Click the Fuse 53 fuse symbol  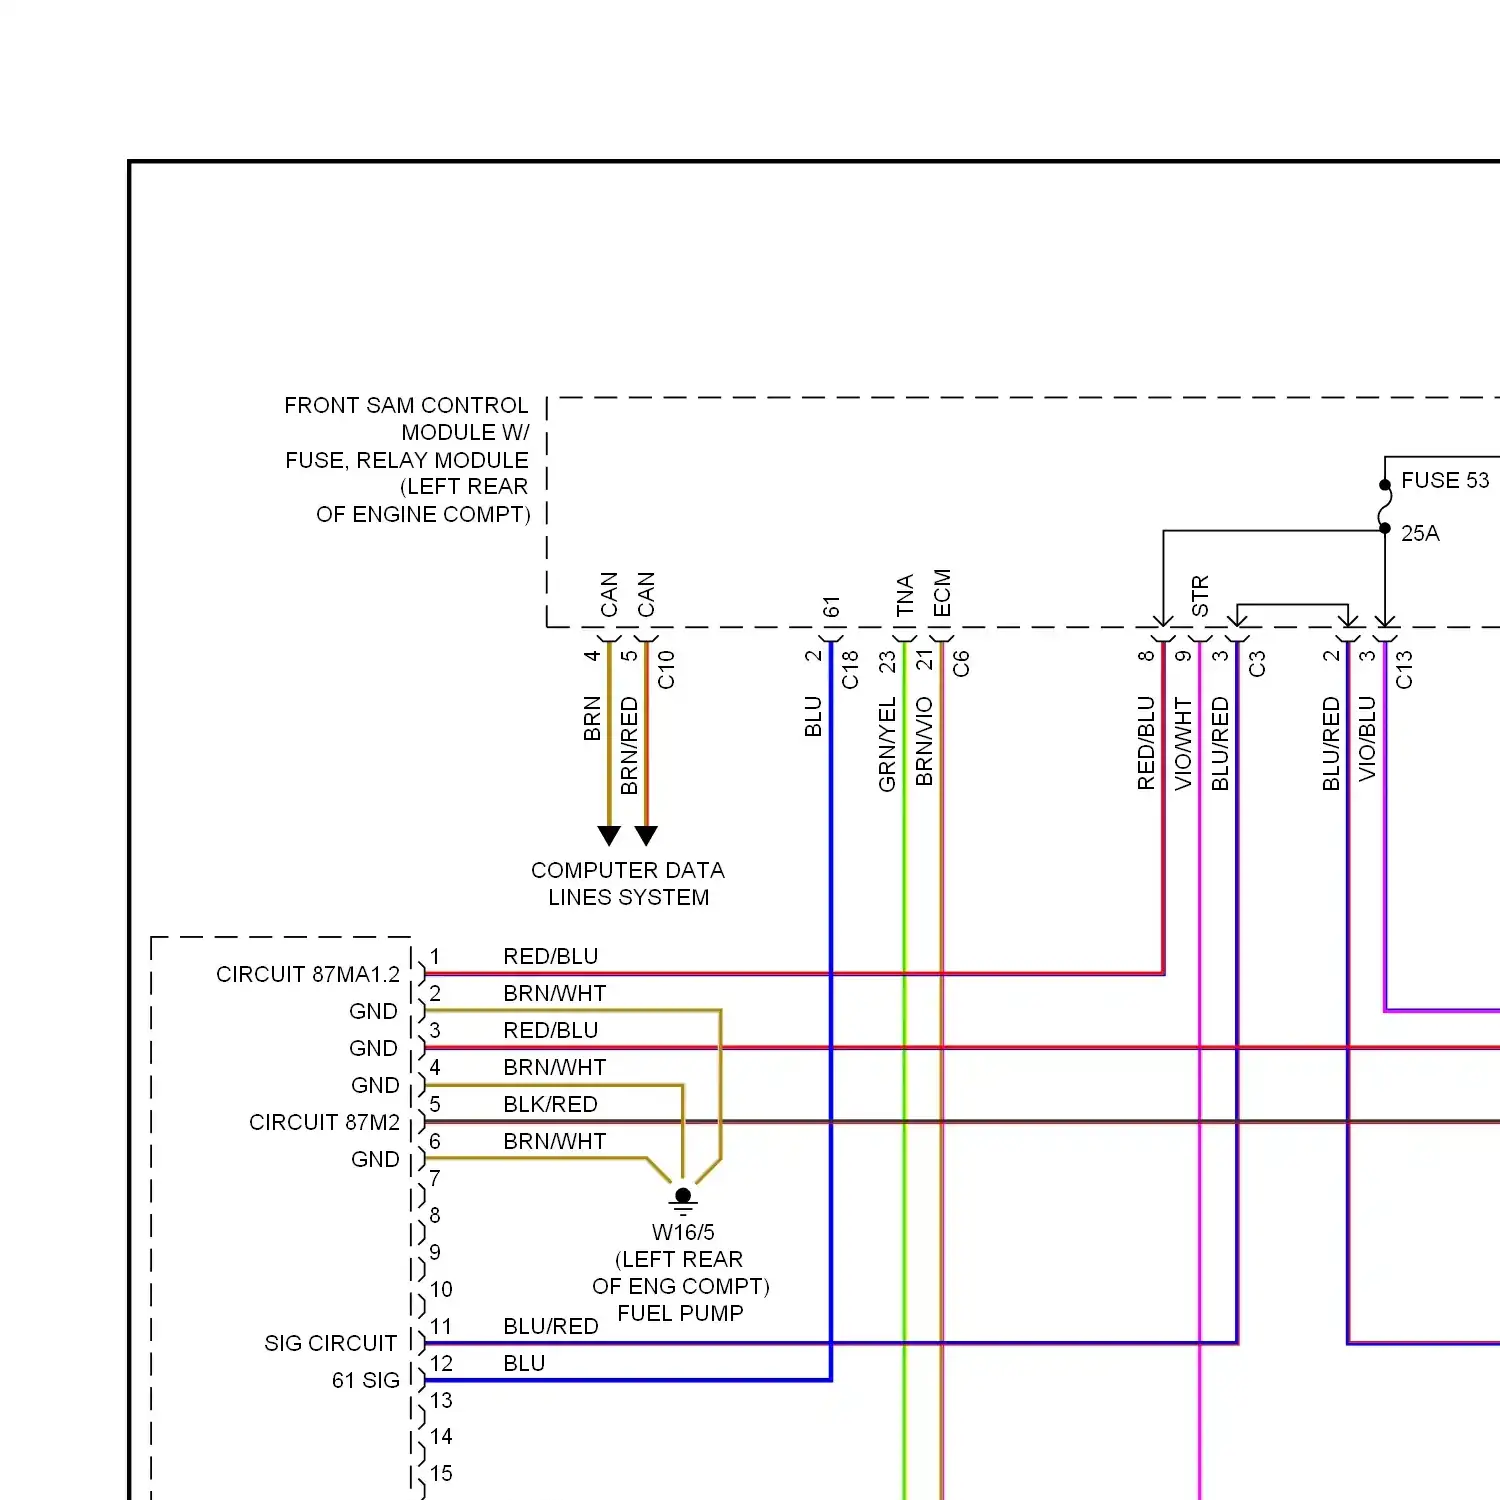click(x=1385, y=507)
